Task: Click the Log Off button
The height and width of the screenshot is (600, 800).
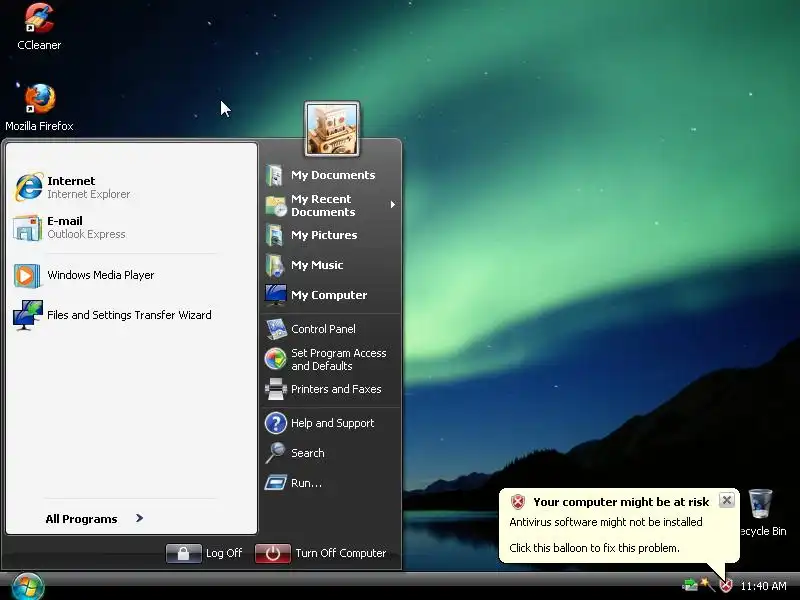Action: (205, 553)
